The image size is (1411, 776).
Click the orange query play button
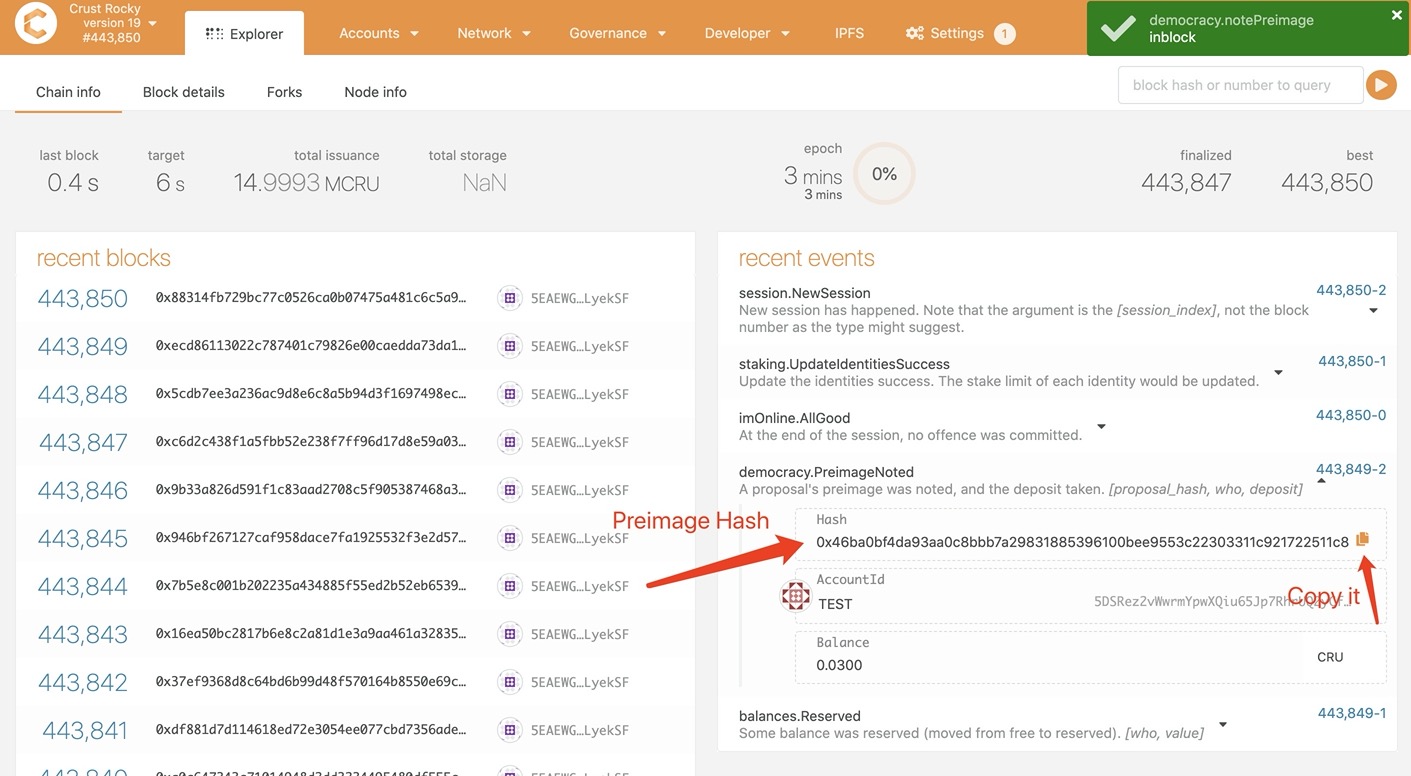point(1381,85)
